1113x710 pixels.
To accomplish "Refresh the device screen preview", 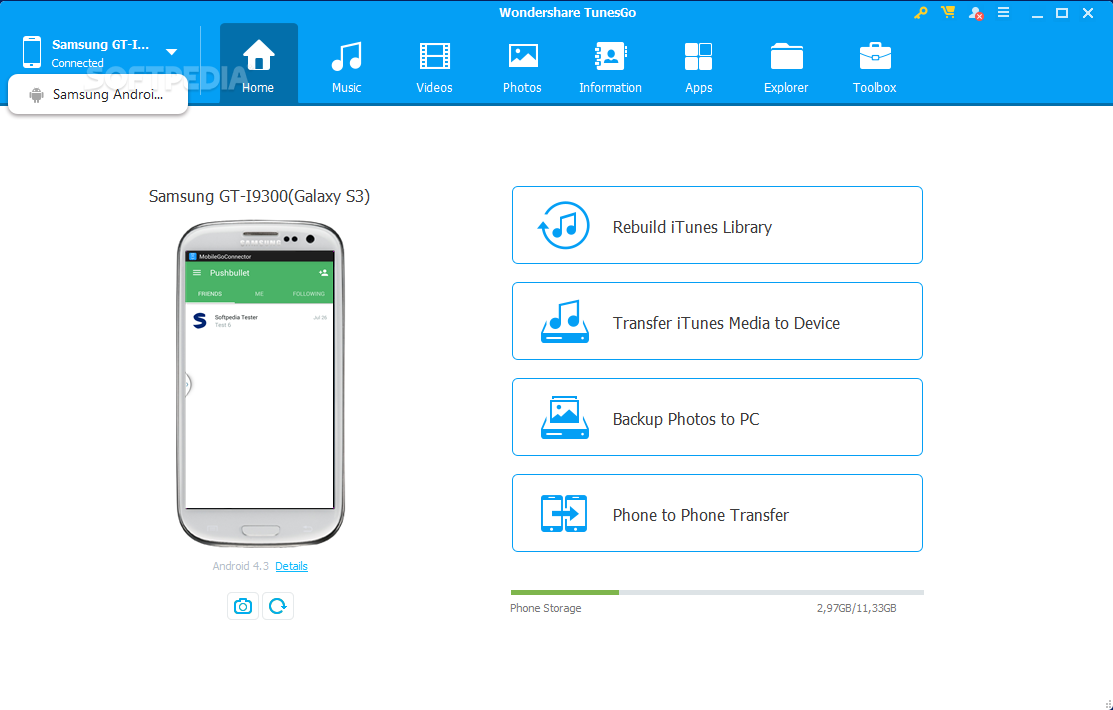I will pyautogui.click(x=278, y=606).
